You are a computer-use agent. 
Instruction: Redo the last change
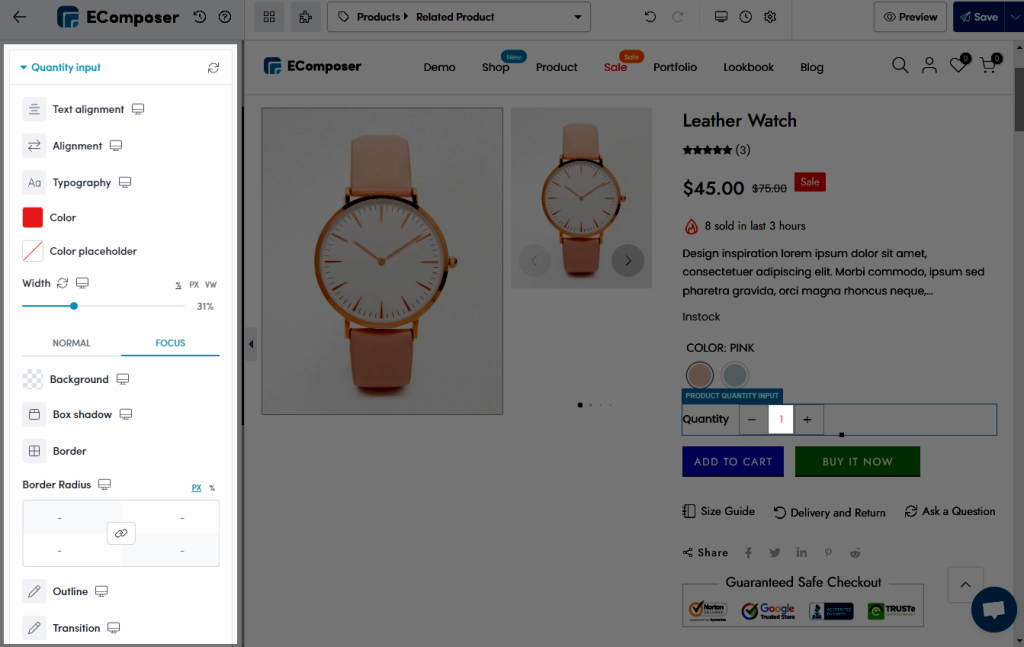tap(678, 17)
